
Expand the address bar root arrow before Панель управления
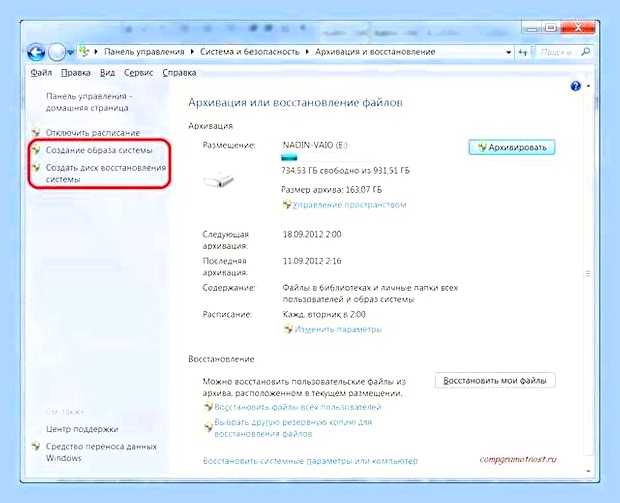pyautogui.click(x=95, y=52)
